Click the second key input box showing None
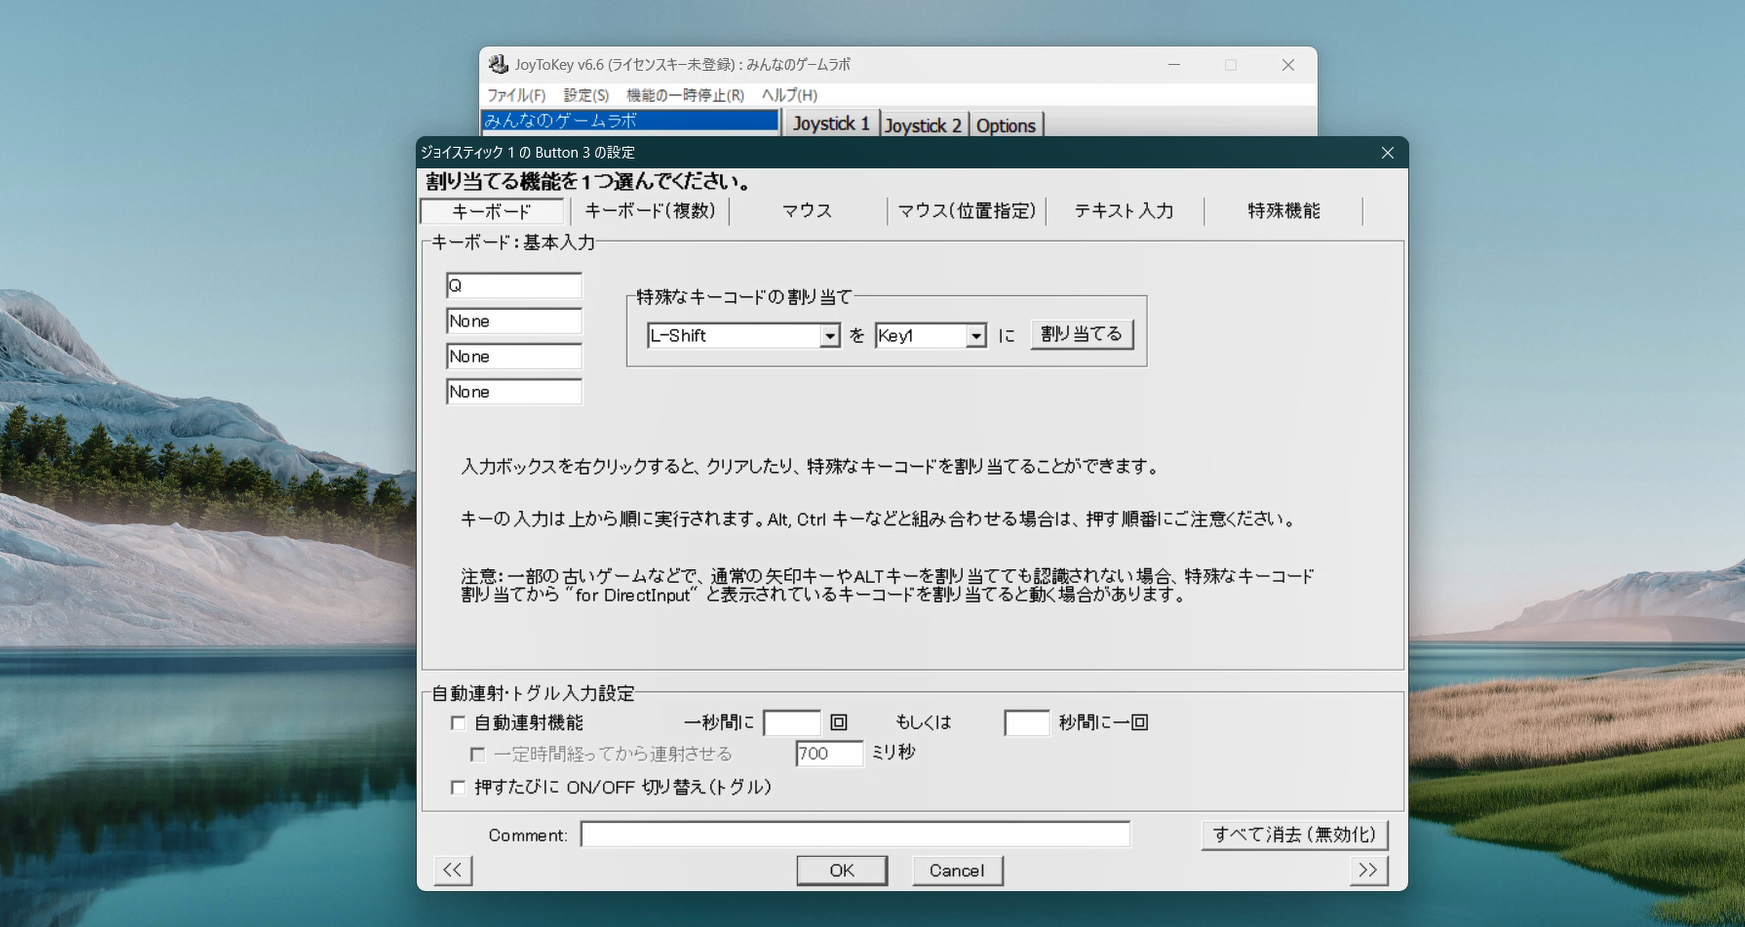Viewport: 1745px width, 927px height. tap(514, 321)
